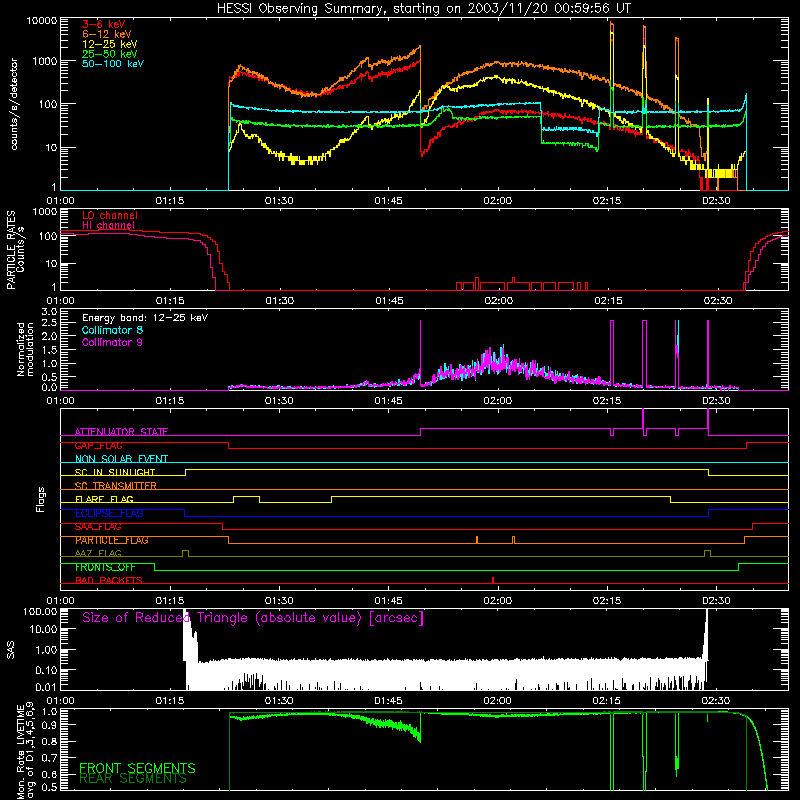Click the red BAD_PACKETS marker near 02:00
Screen dimensions: 800x800
click(493, 580)
